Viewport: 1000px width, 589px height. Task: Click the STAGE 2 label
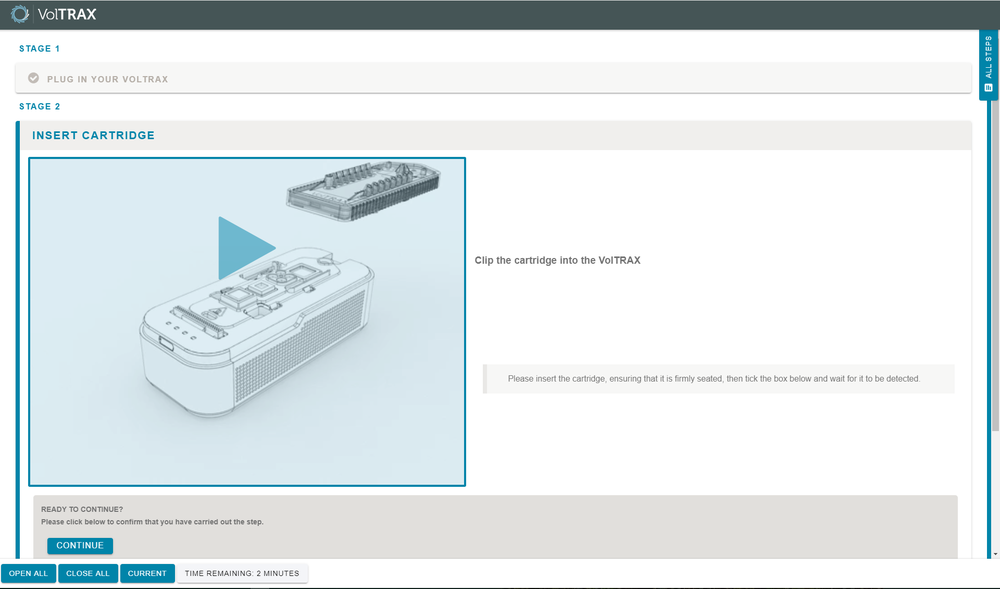tap(40, 106)
